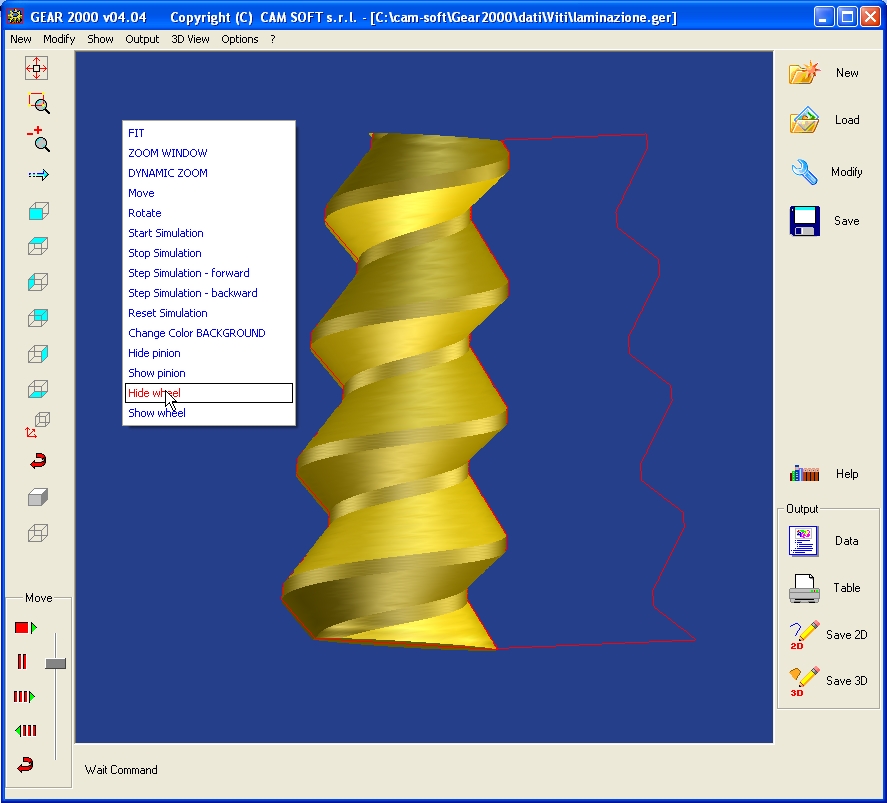Open the New menu in menu bar
The height and width of the screenshot is (803, 887).
click(x=21, y=39)
